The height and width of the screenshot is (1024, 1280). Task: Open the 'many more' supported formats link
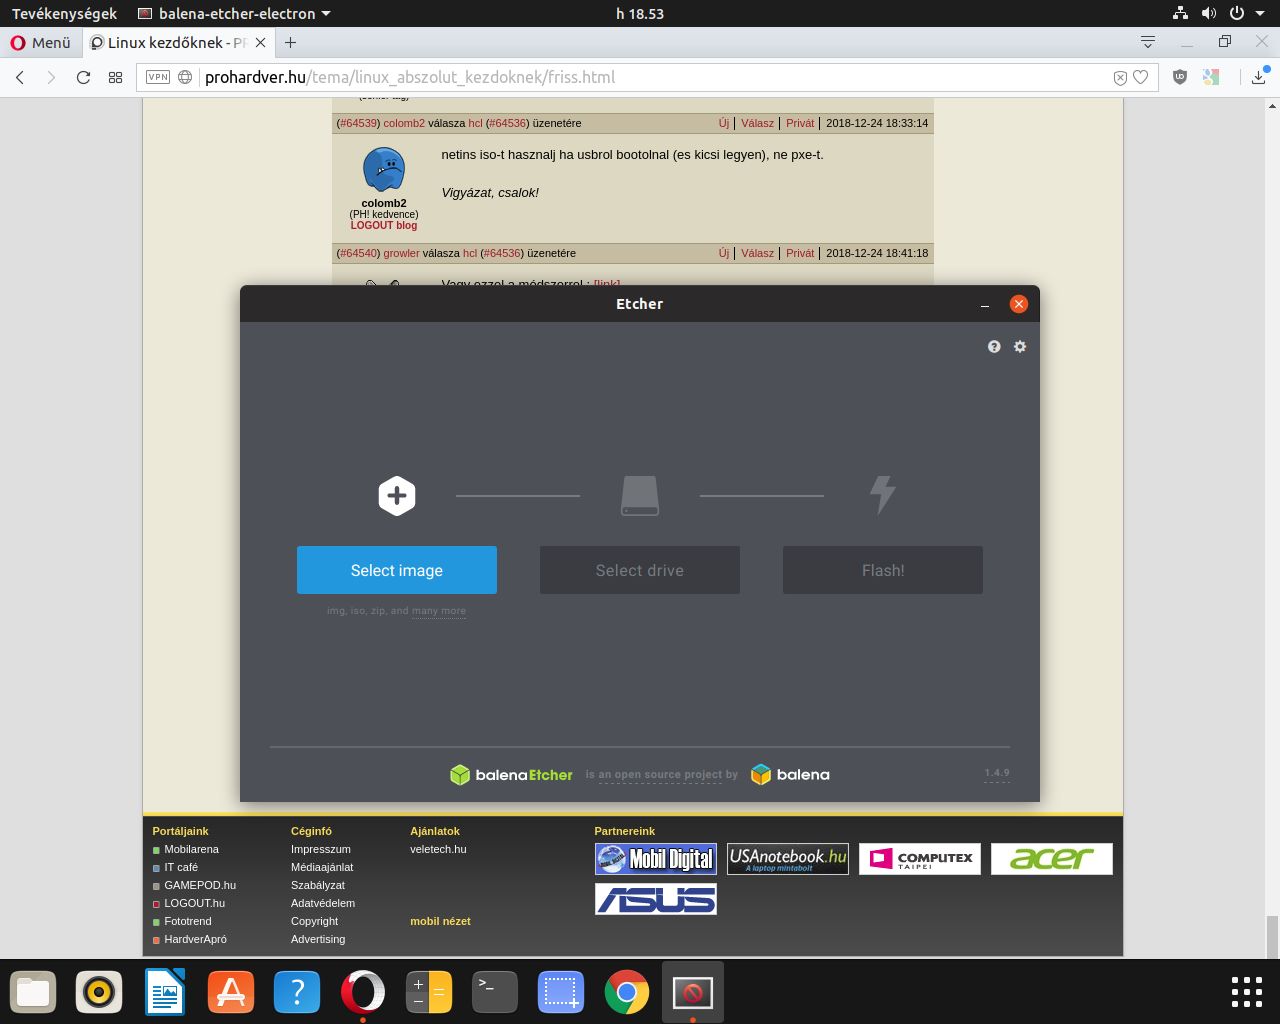coord(439,611)
